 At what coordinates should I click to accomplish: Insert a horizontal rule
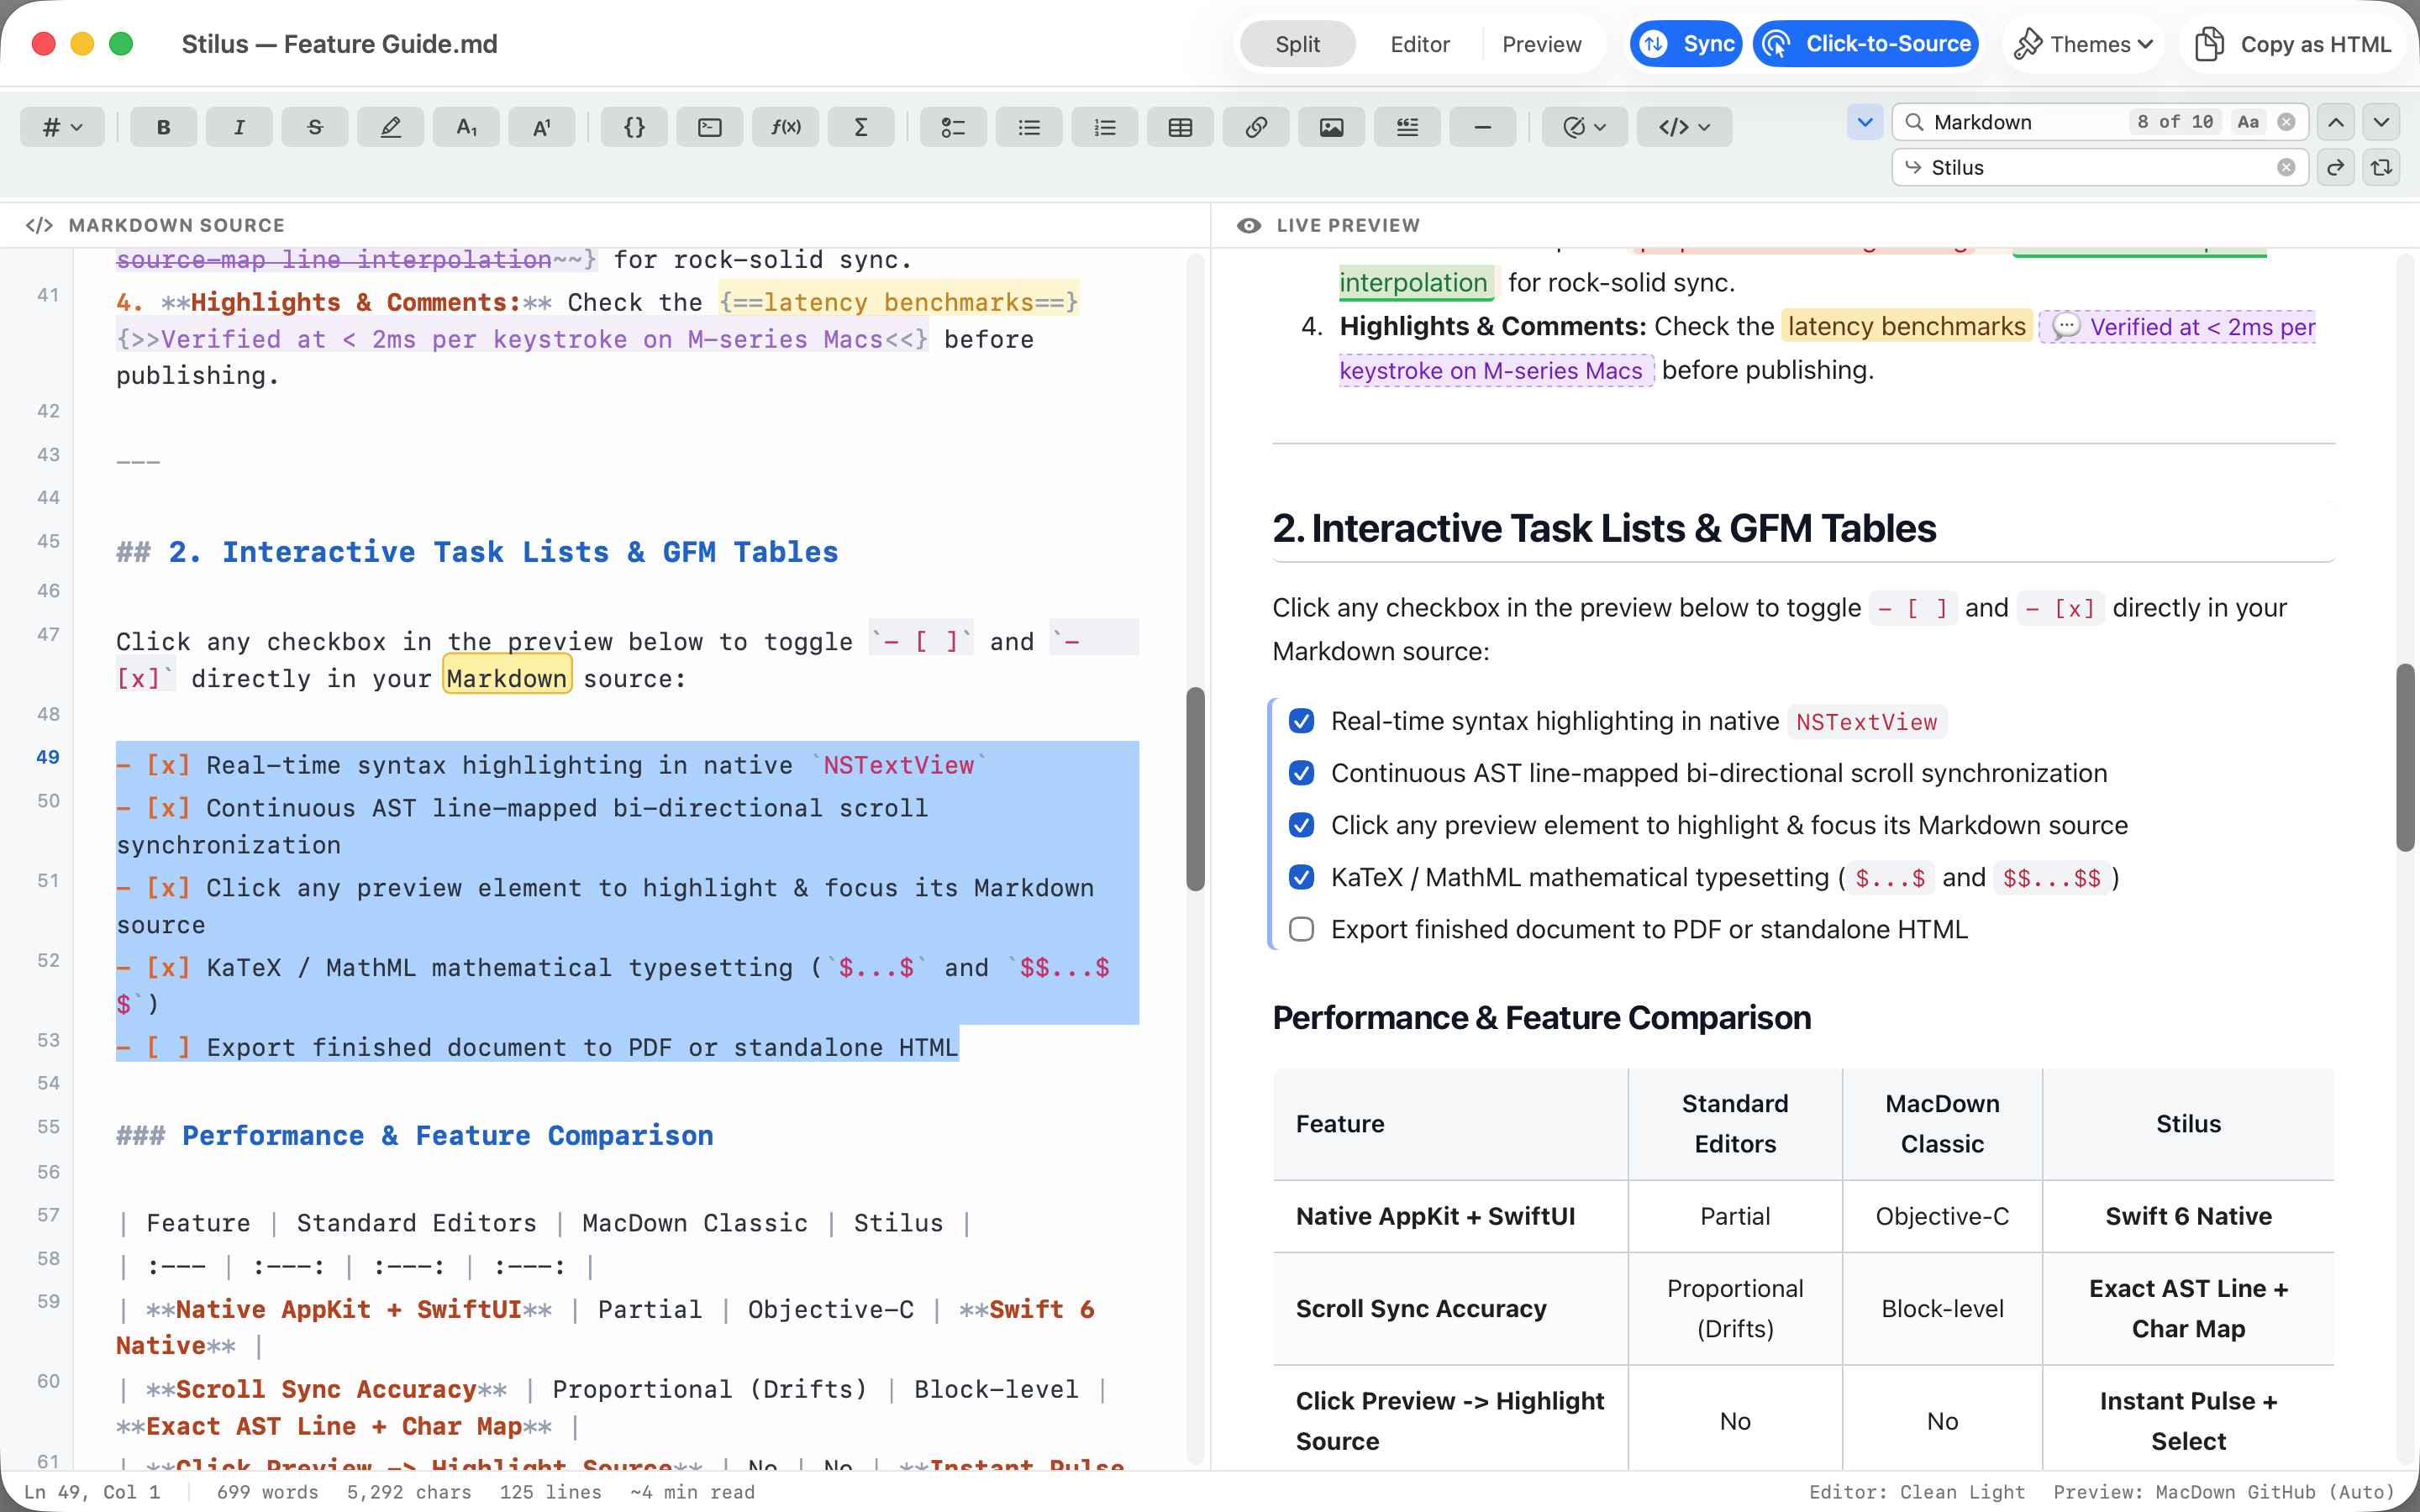point(1483,127)
